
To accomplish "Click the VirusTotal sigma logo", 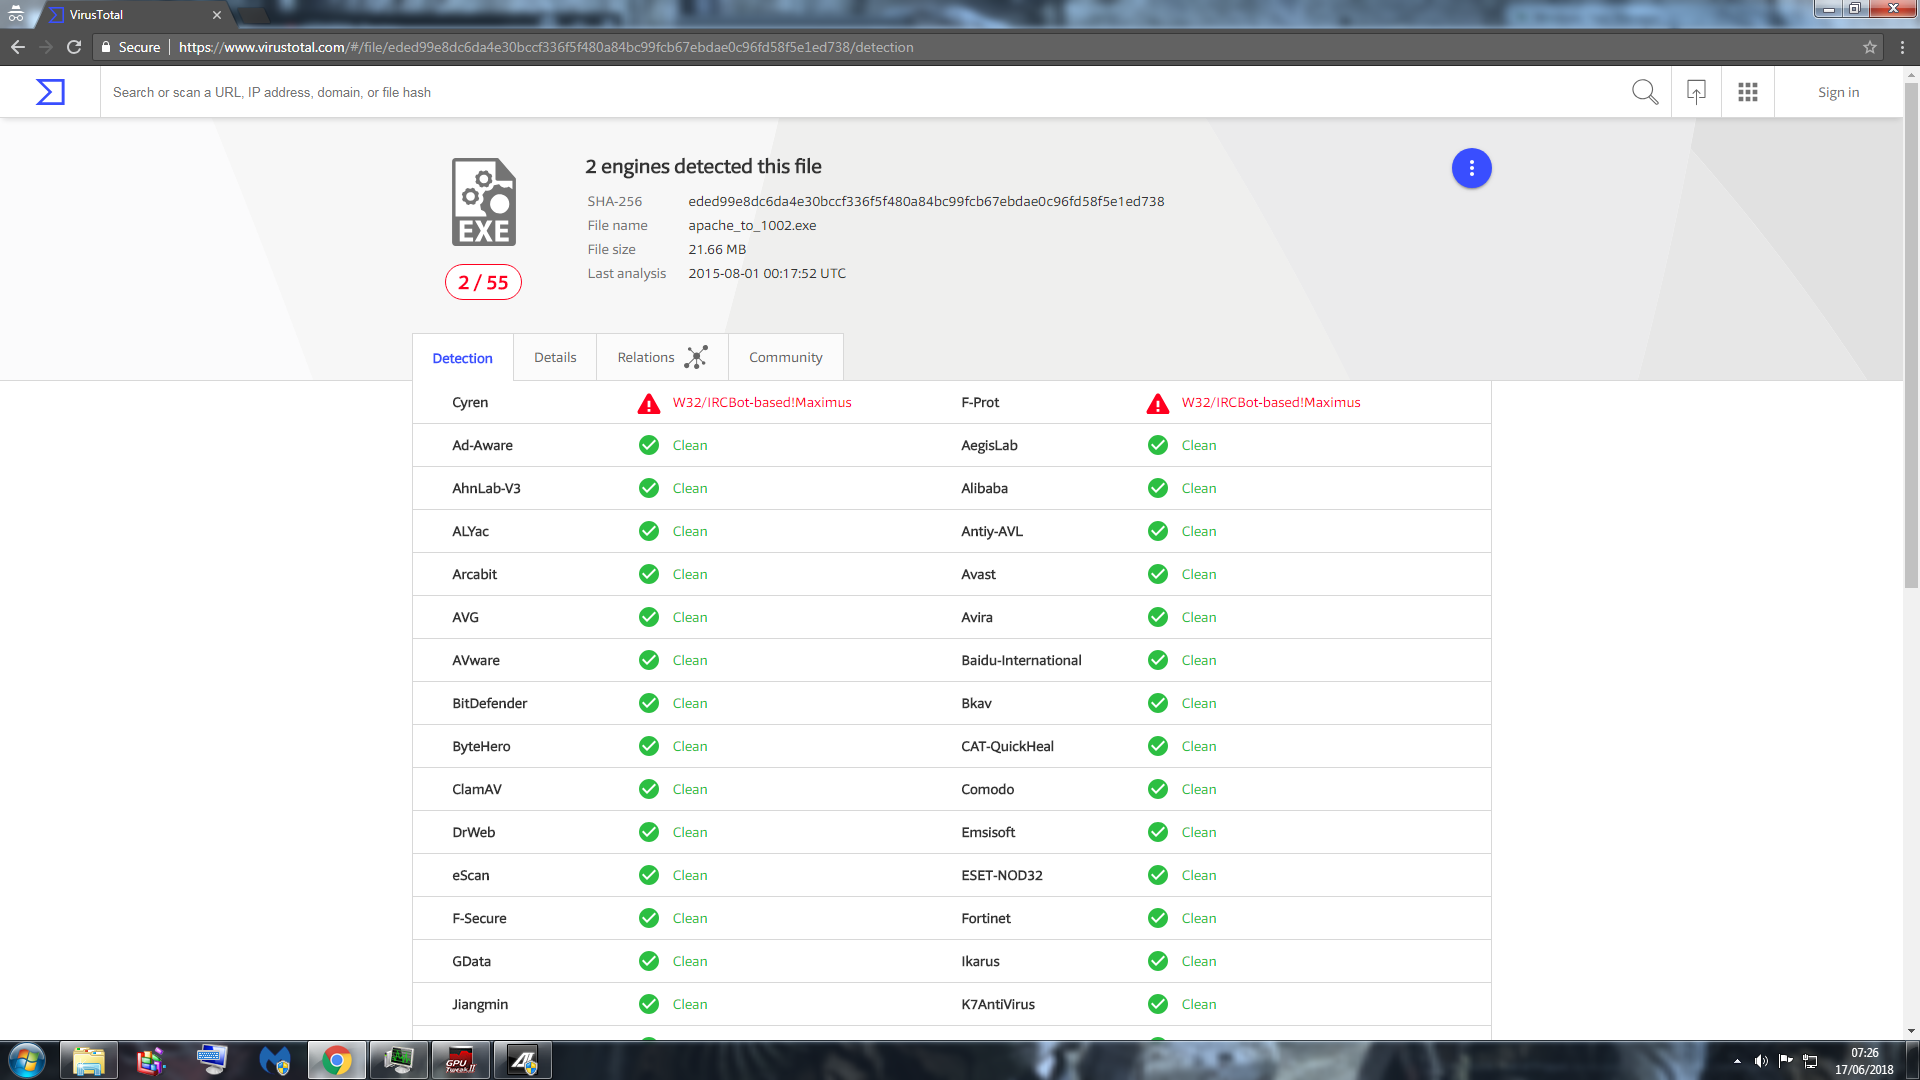I will coord(50,92).
